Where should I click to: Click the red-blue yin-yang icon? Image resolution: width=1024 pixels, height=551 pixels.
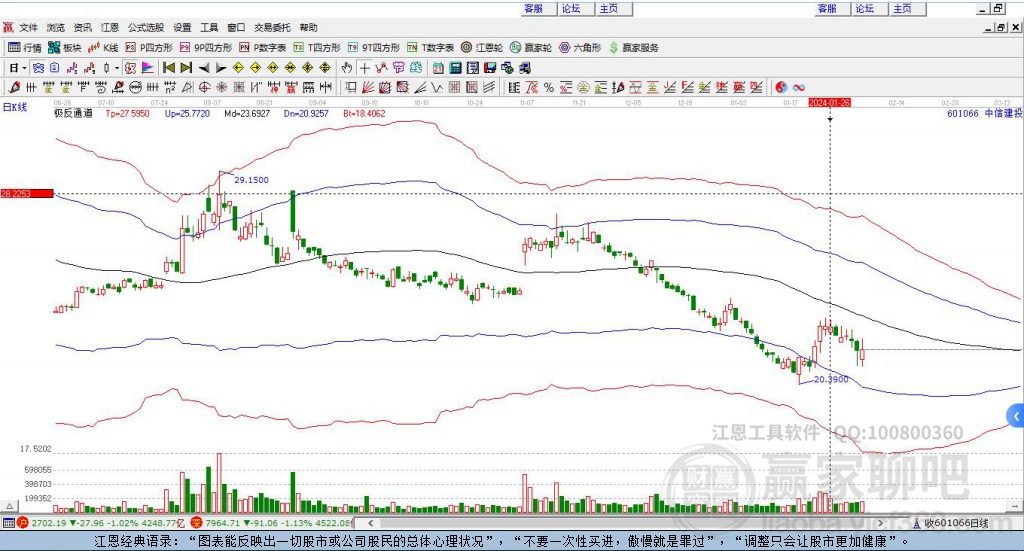[781, 87]
